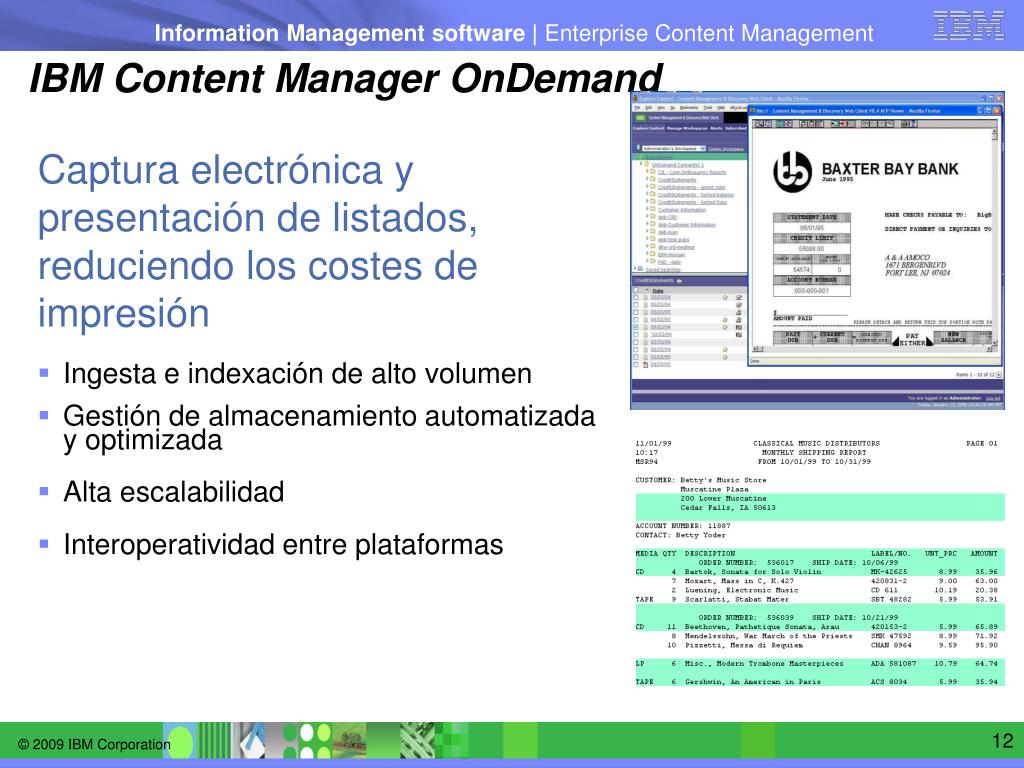Screen dimensions: 1024x768
Task: Click the IBM logo in slide header
Action: [x=968, y=26]
